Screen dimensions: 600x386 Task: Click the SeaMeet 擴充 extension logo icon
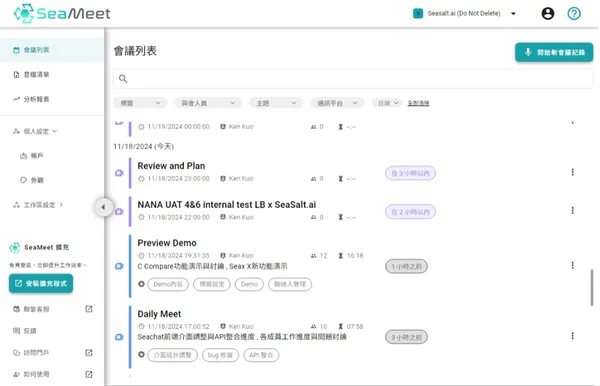[15, 248]
